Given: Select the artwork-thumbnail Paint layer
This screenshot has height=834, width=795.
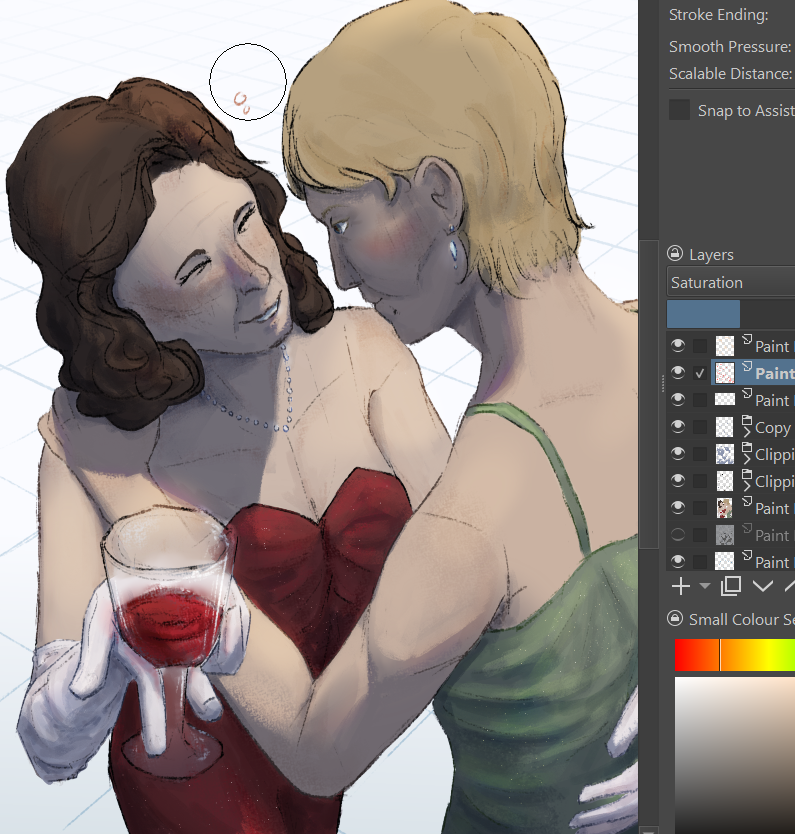Looking at the screenshot, I should click(724, 508).
